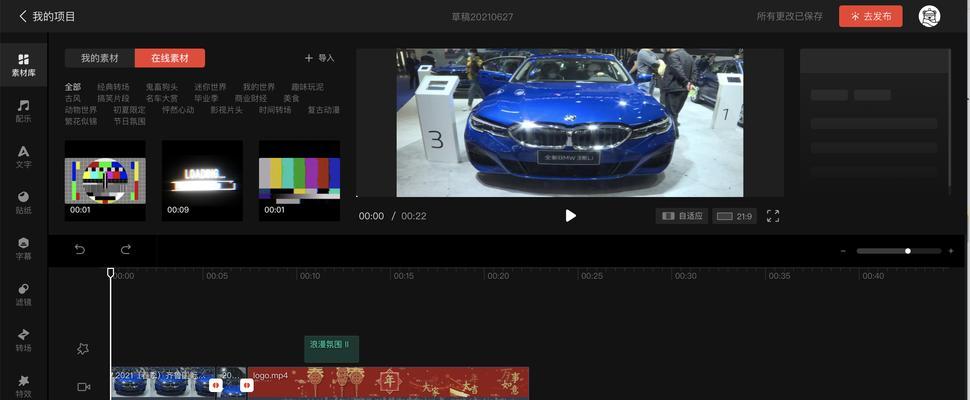Select the 时间转场 category
970x400 pixels.
pyautogui.click(x=275, y=110)
